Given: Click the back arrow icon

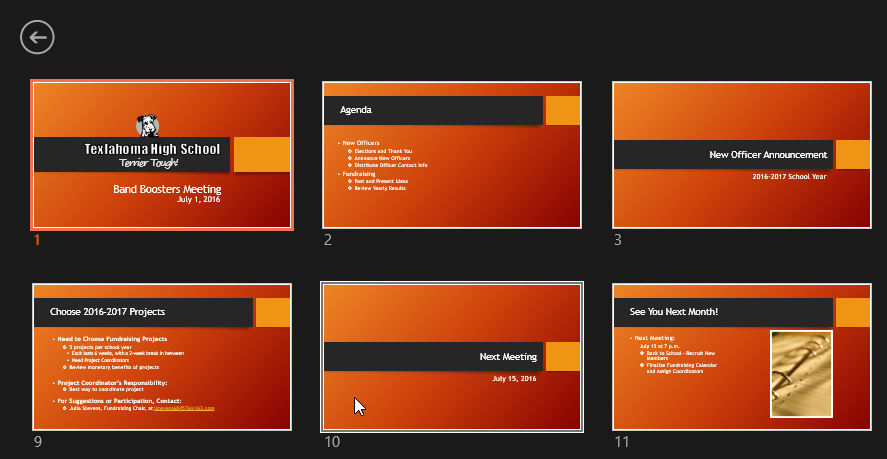Looking at the screenshot, I should 37,37.
